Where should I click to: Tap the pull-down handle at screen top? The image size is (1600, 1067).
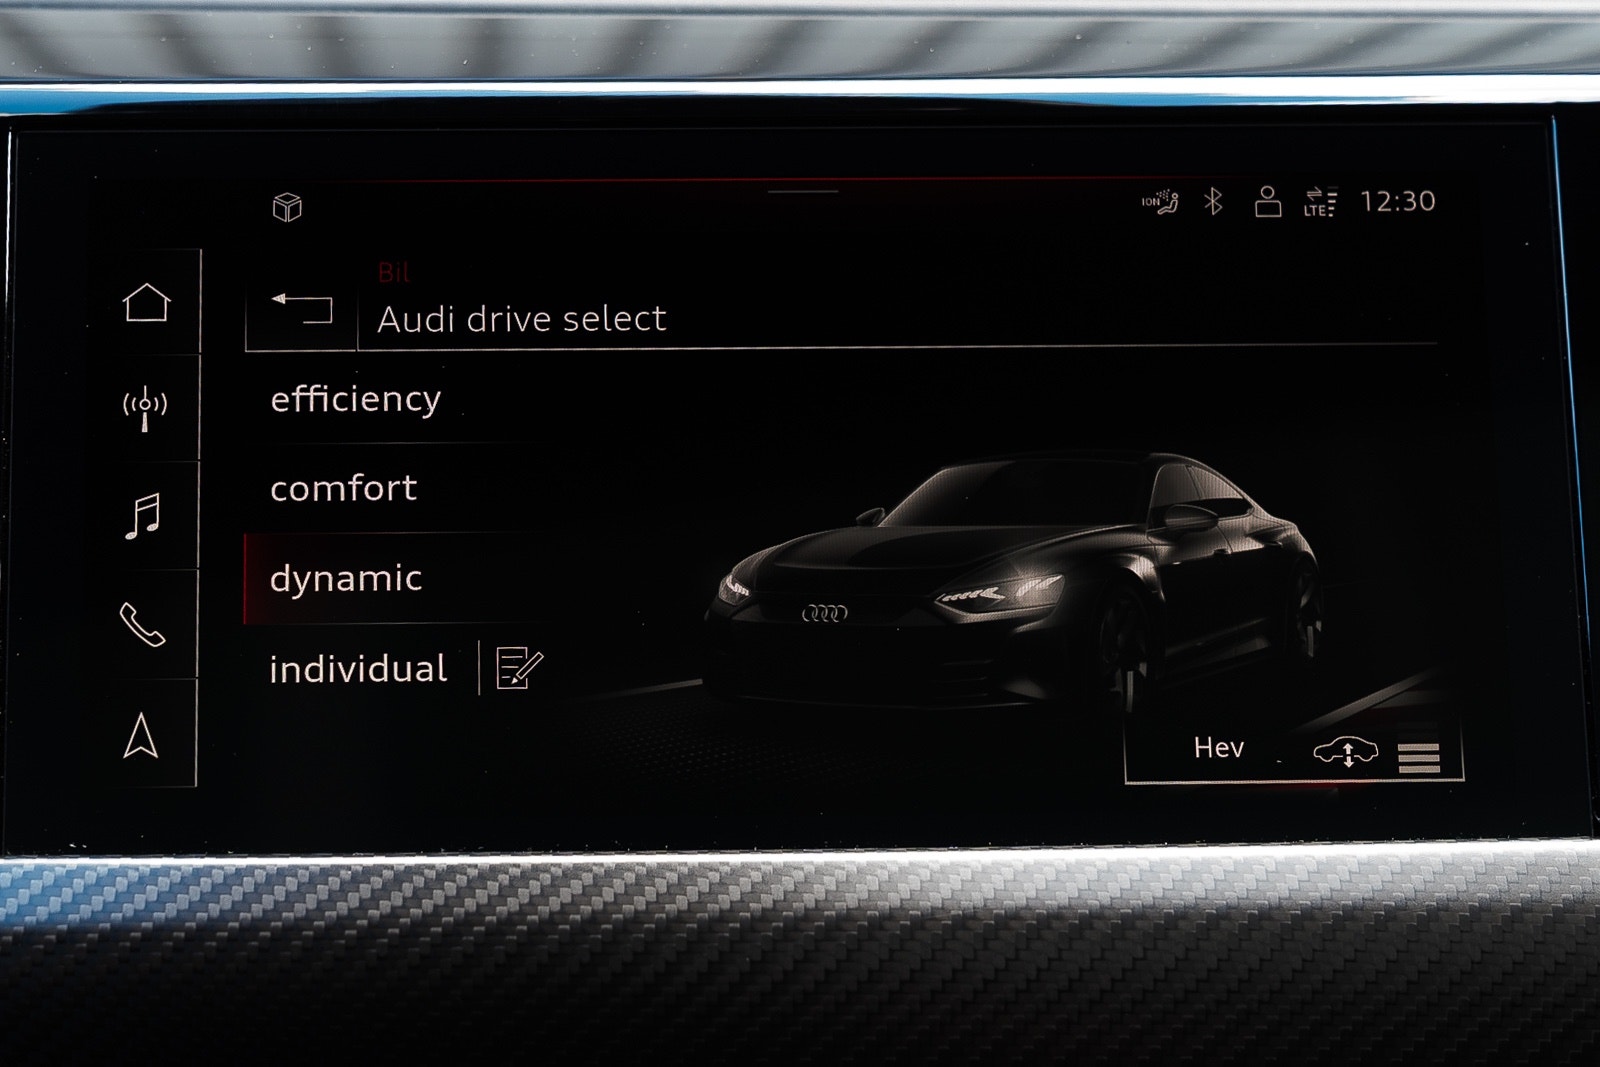pos(803,191)
